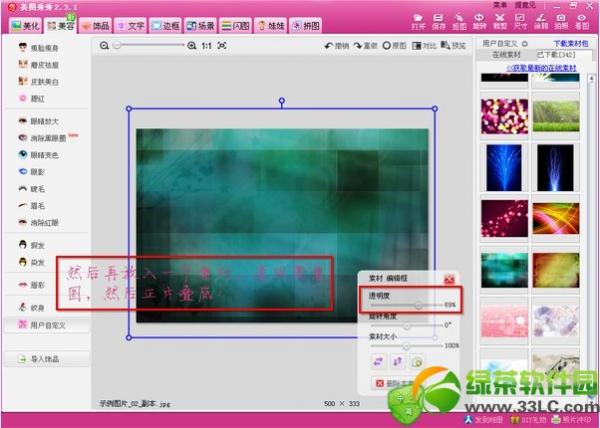Select 磨皮祛痘 skin smoothing tool

[39, 65]
